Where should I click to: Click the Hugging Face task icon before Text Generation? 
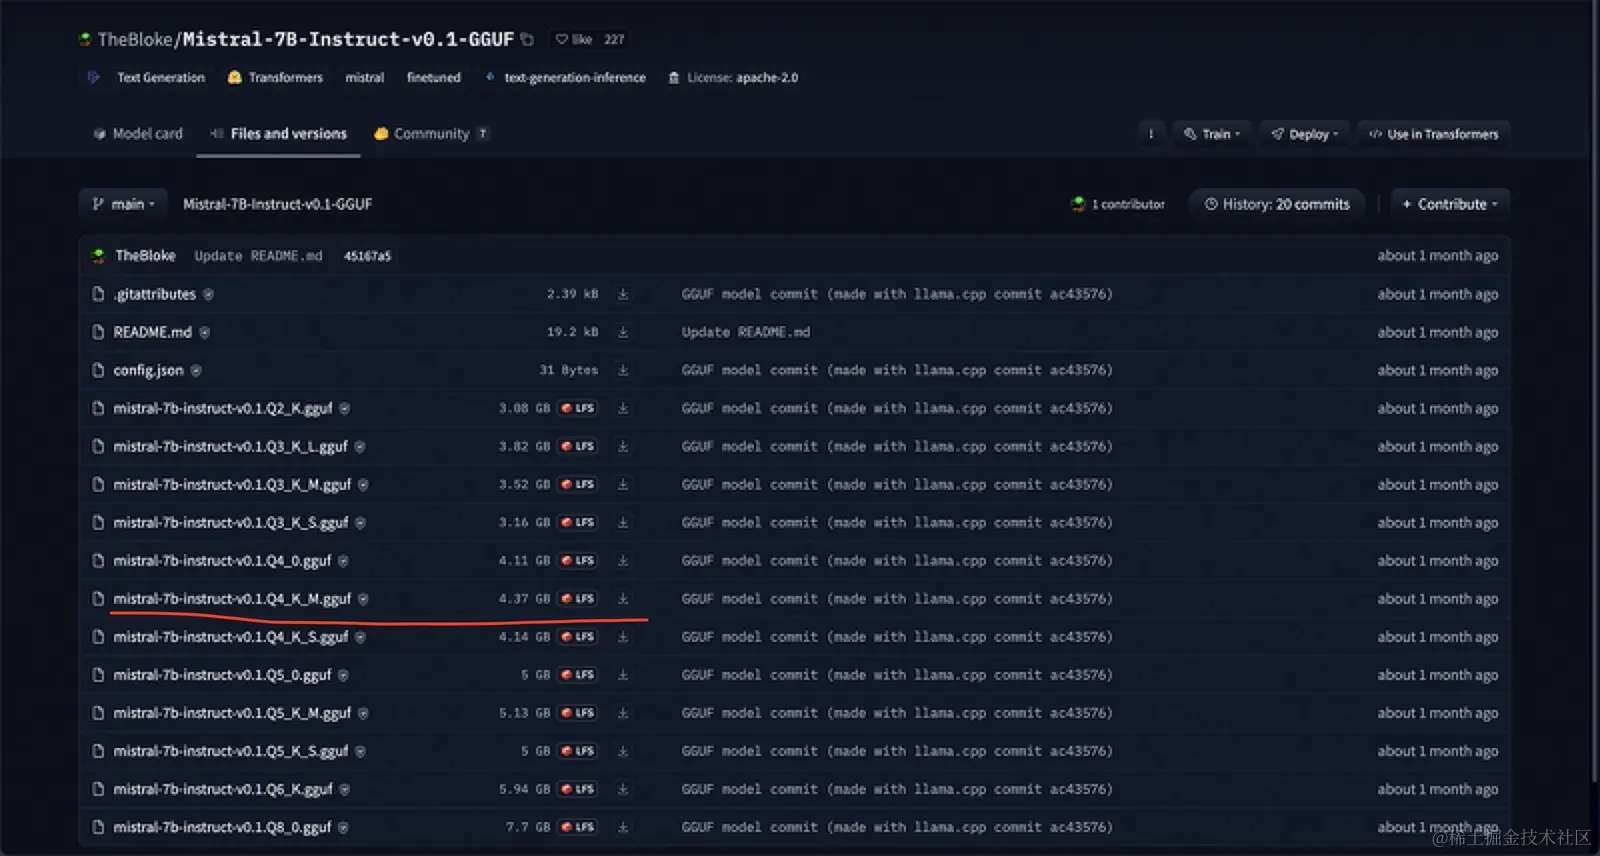93,77
